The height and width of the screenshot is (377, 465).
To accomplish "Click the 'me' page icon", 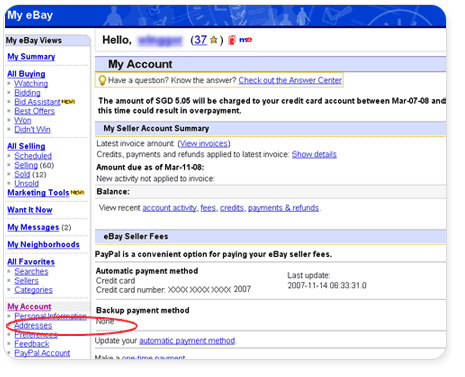I will click(x=246, y=40).
